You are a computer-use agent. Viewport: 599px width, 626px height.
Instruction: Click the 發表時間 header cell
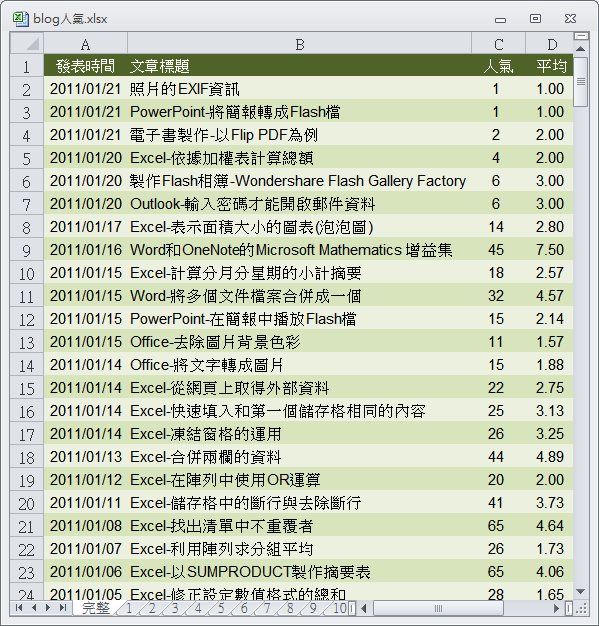pos(85,65)
